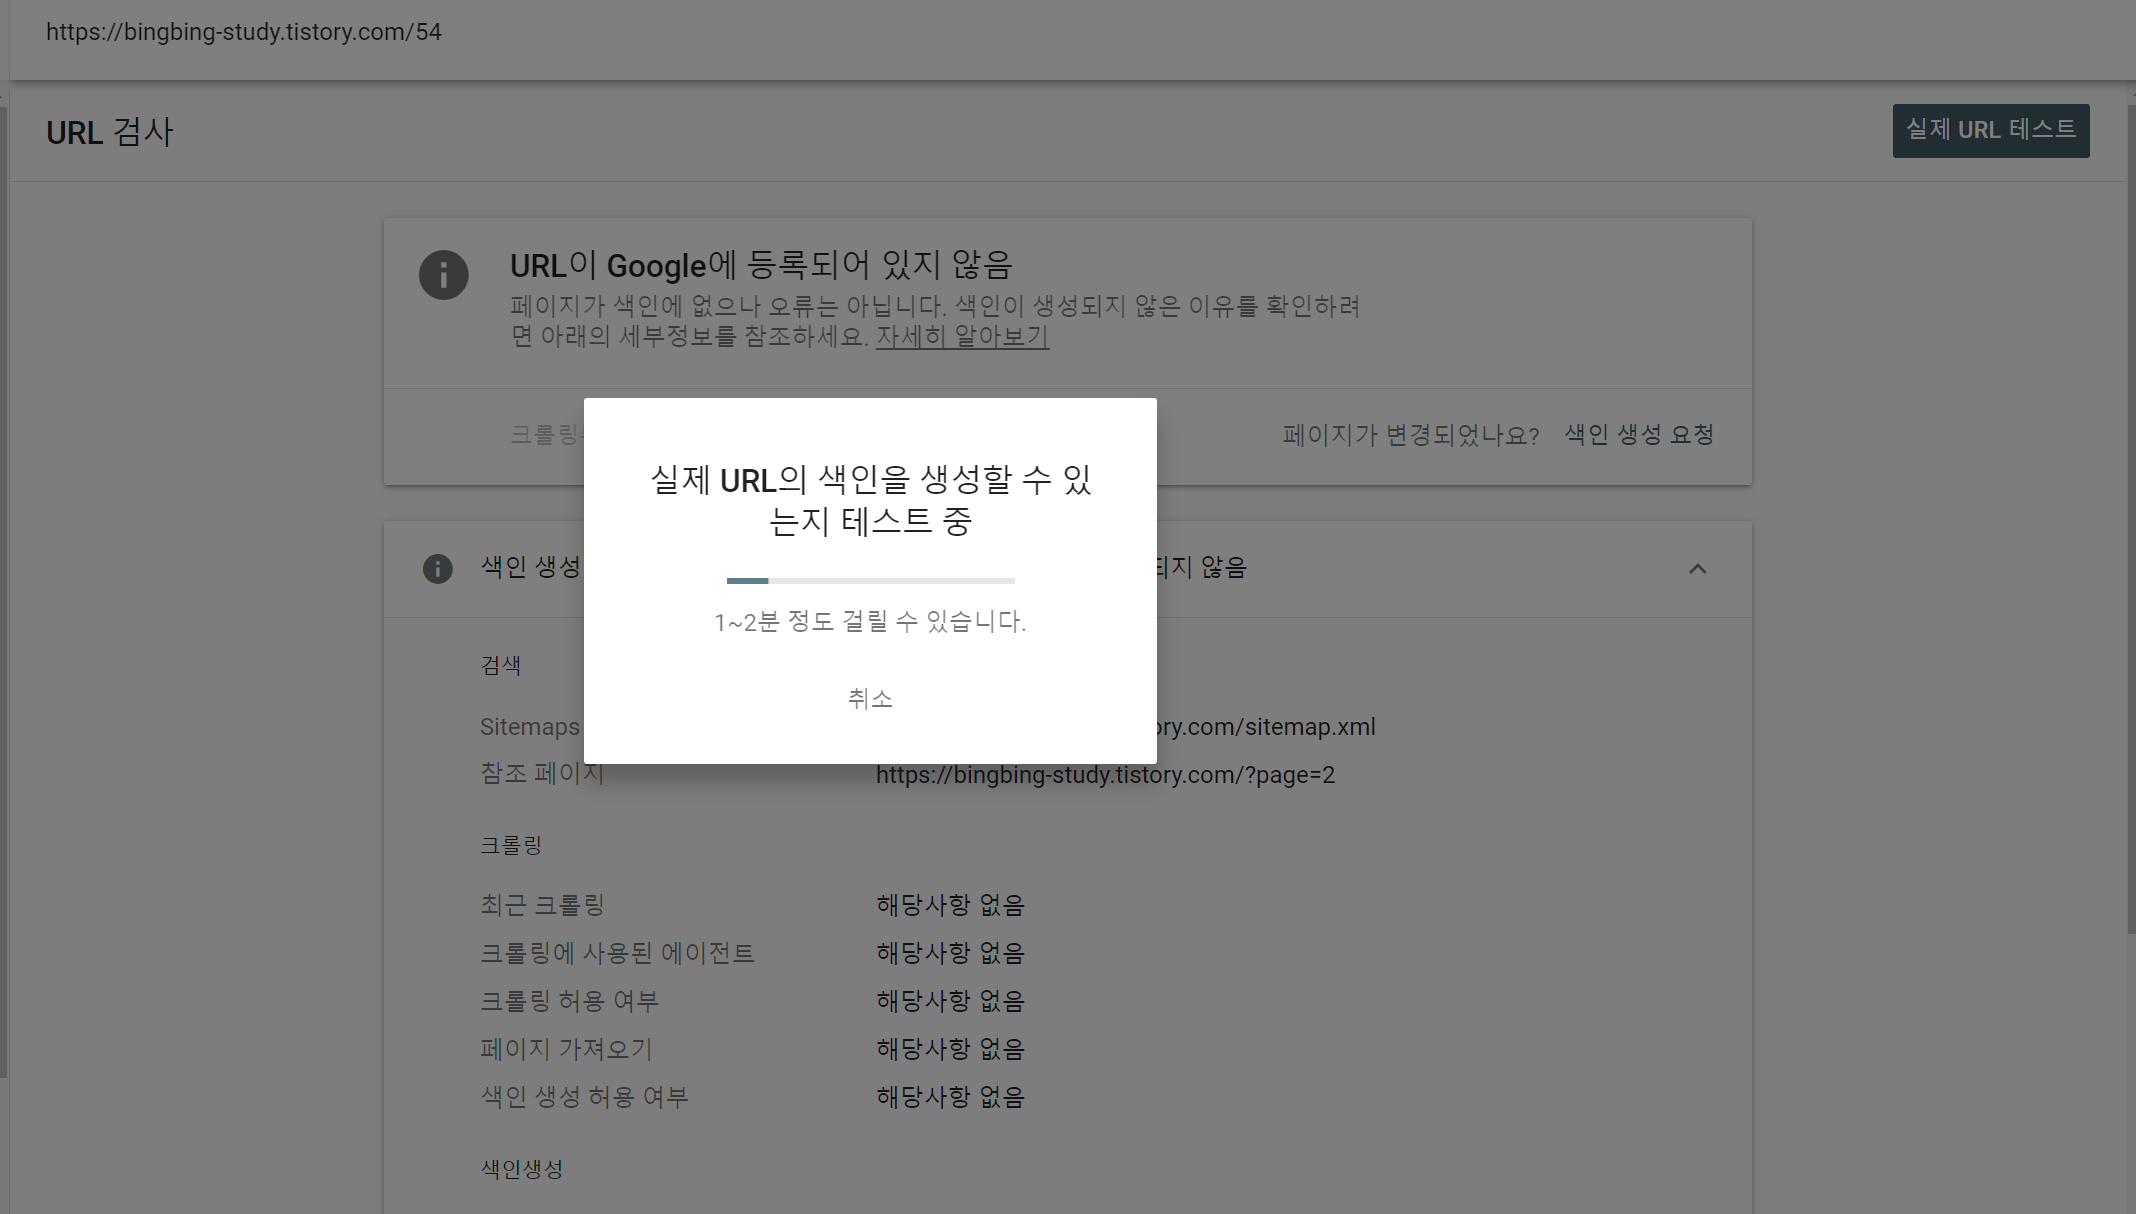The width and height of the screenshot is (2136, 1214).
Task: Click the 크롤링 허용 여부 row label
Action: [x=569, y=1001]
